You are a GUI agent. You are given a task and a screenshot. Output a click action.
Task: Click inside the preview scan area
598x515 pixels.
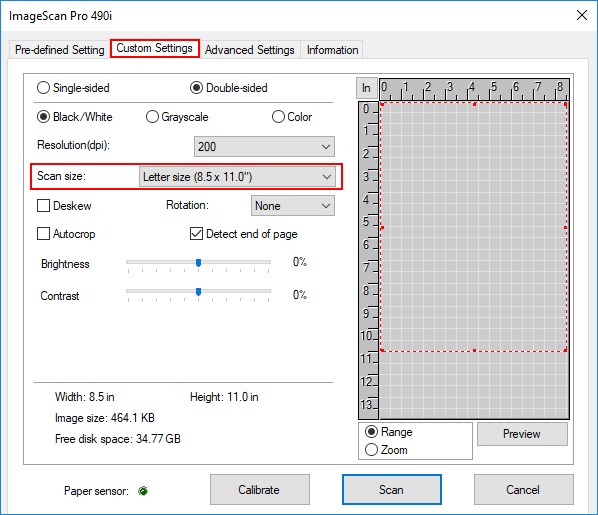tap(474, 227)
